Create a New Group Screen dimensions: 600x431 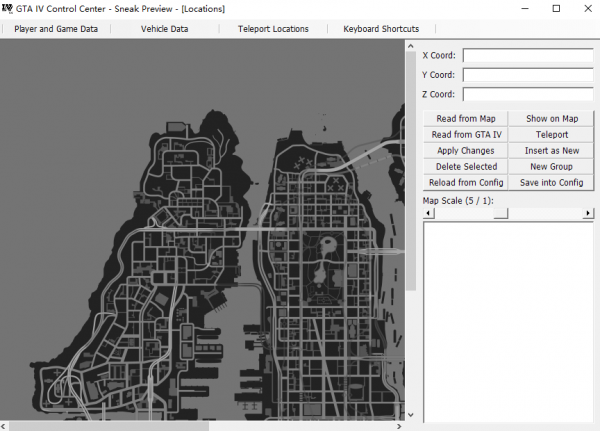[x=552, y=167]
